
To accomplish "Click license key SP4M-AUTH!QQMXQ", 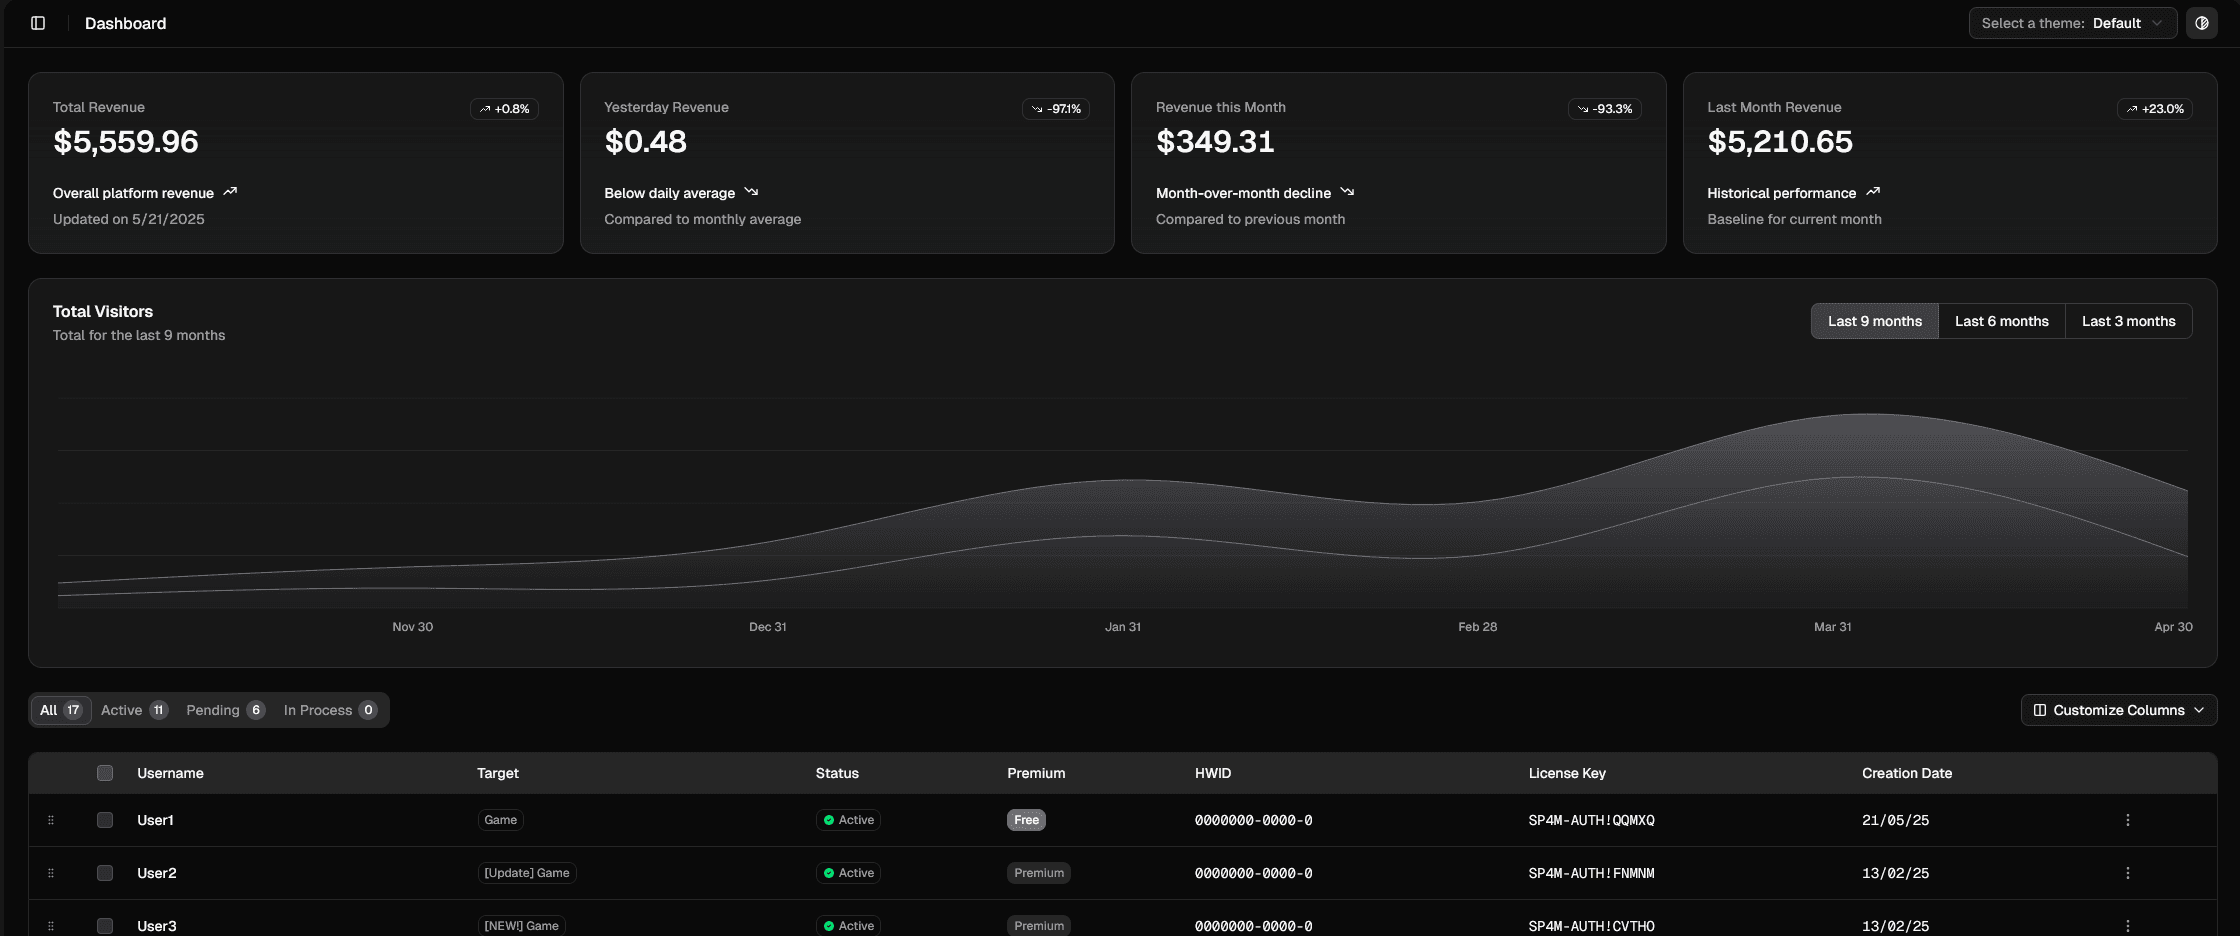I will click(1592, 820).
